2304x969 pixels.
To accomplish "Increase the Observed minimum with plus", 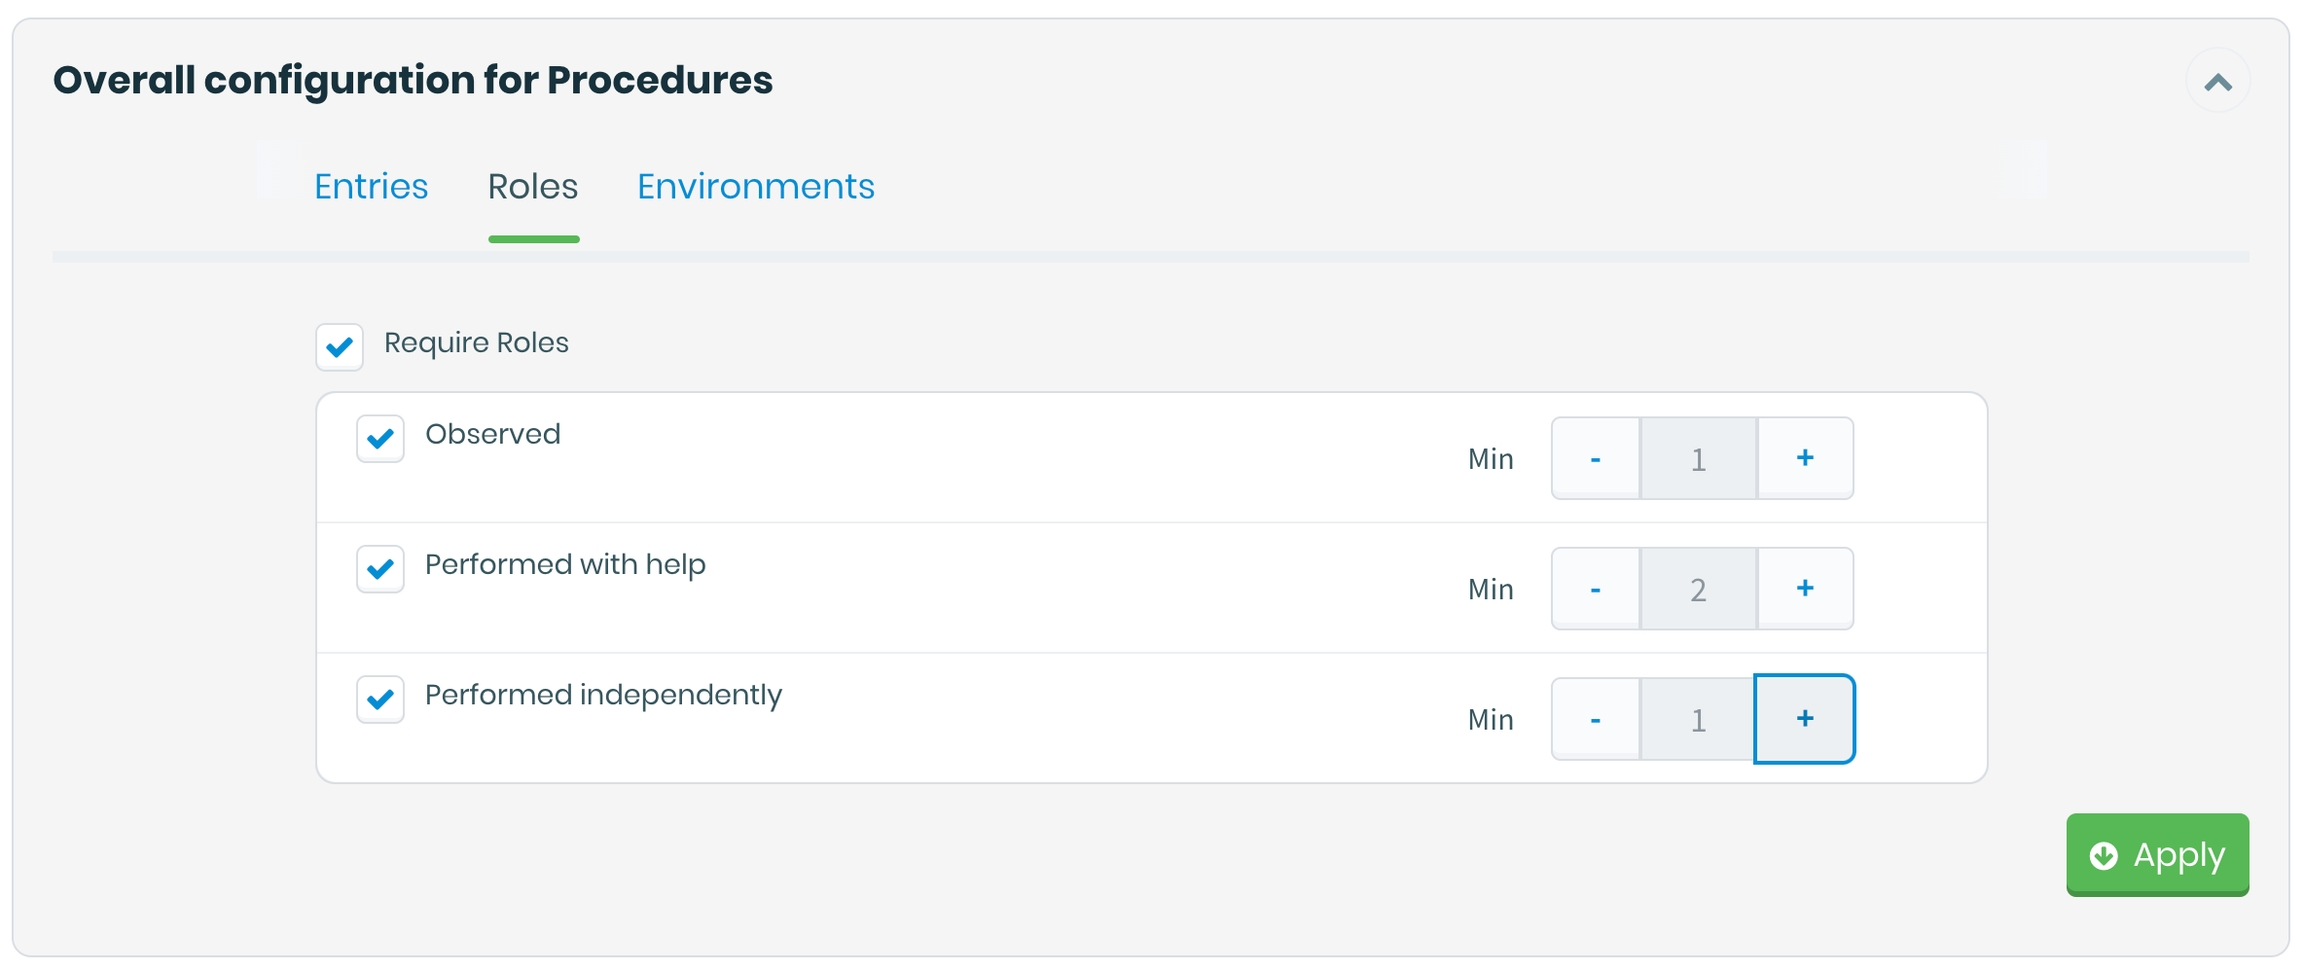I will coord(1805,459).
